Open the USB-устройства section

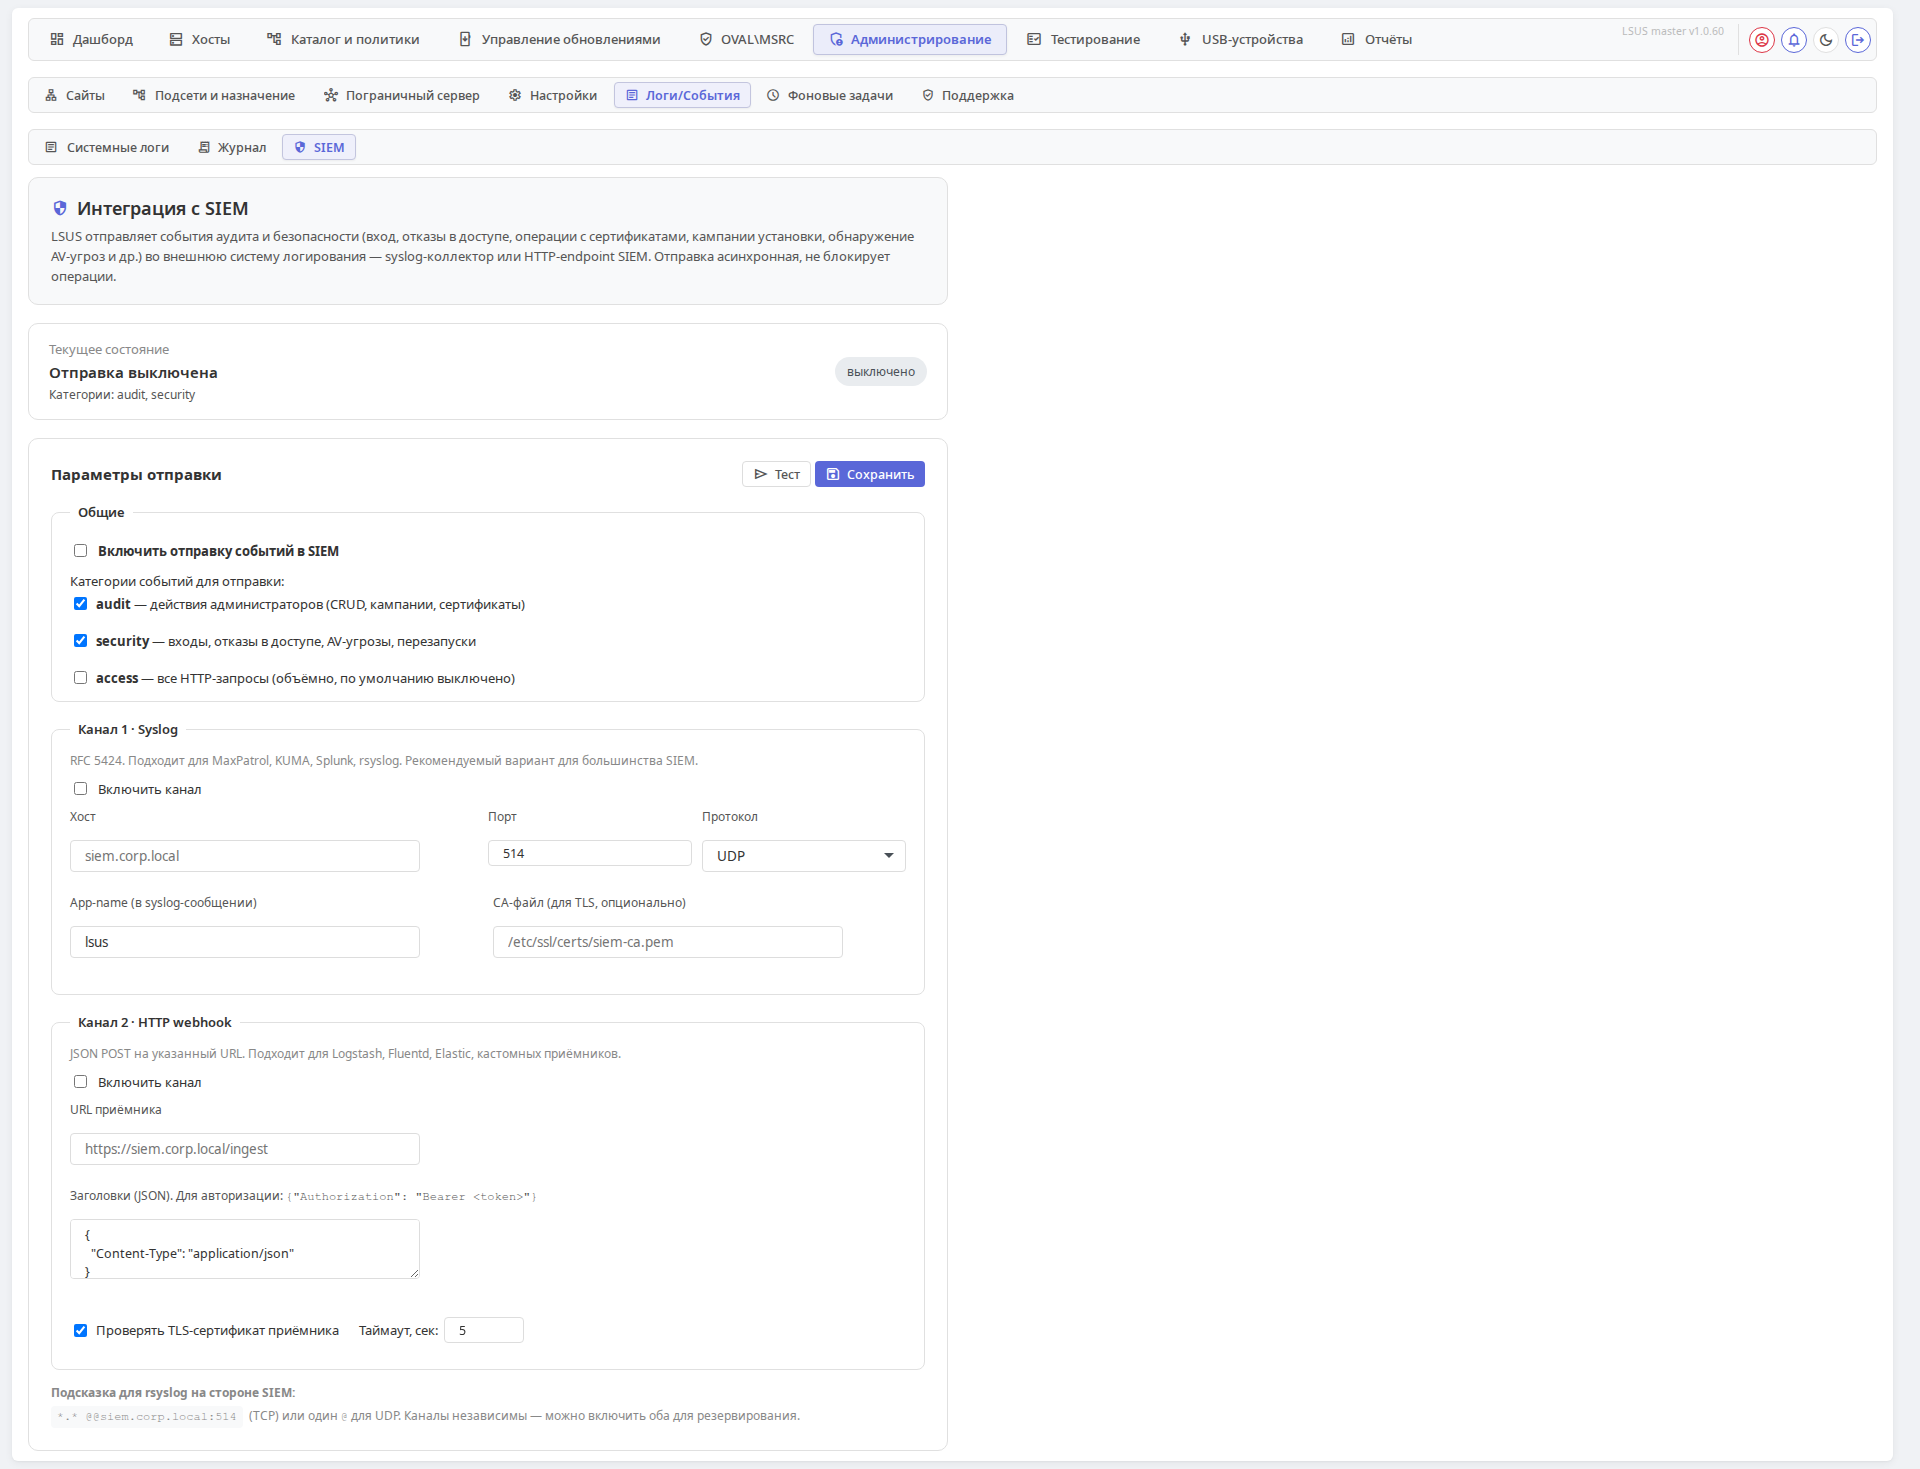[x=1241, y=40]
